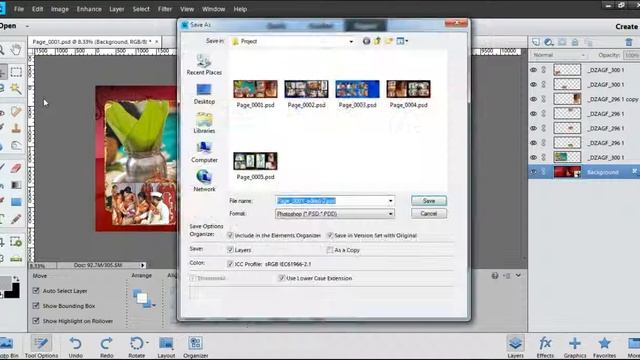Toggle Auto Select Layer option

[x=36, y=291]
